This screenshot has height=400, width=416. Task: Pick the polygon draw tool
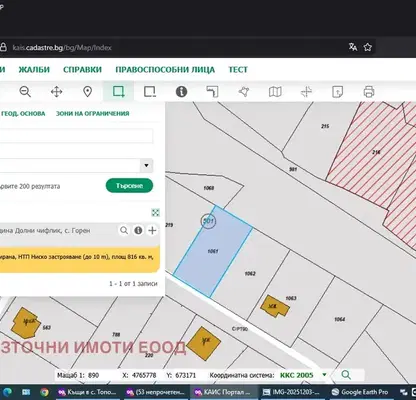[244, 91]
